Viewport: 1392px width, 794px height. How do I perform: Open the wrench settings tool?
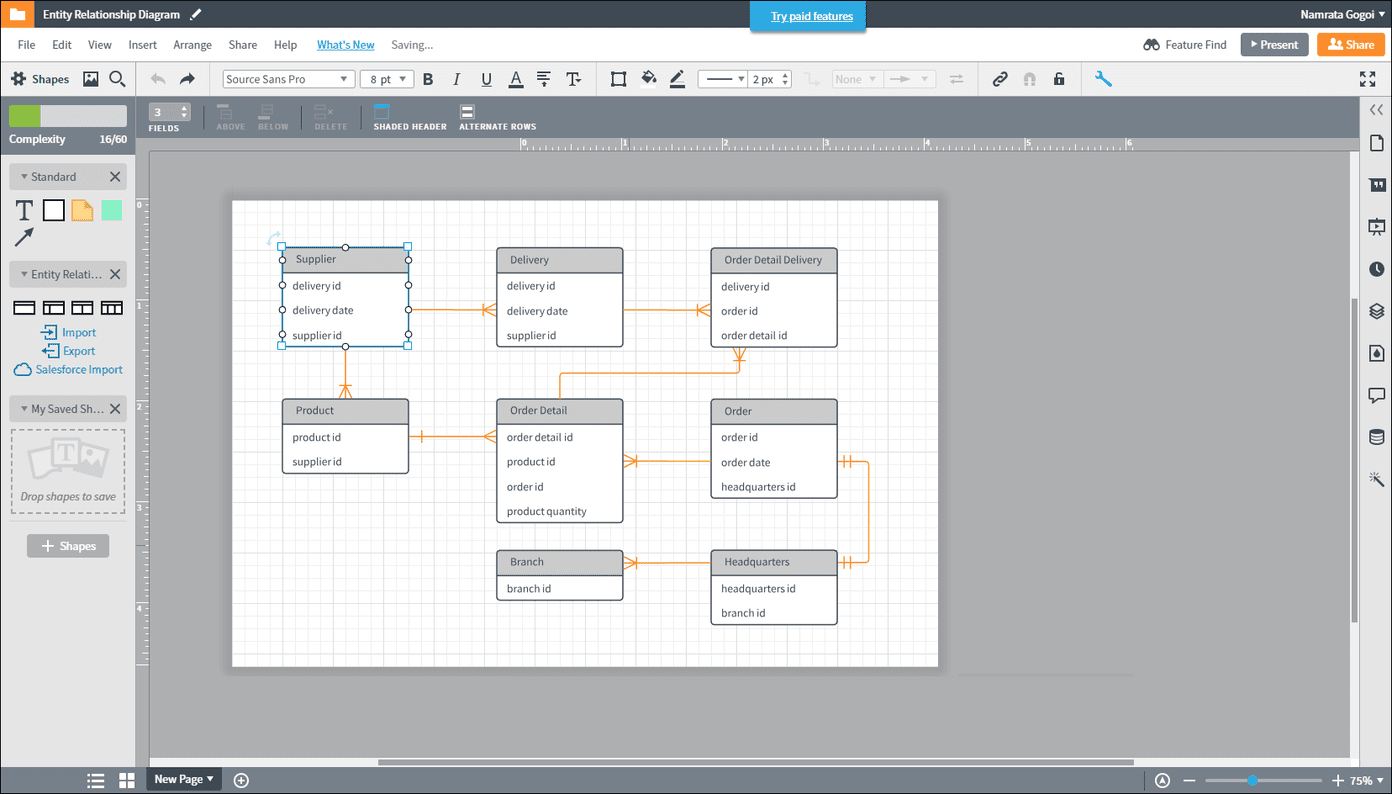[1103, 79]
